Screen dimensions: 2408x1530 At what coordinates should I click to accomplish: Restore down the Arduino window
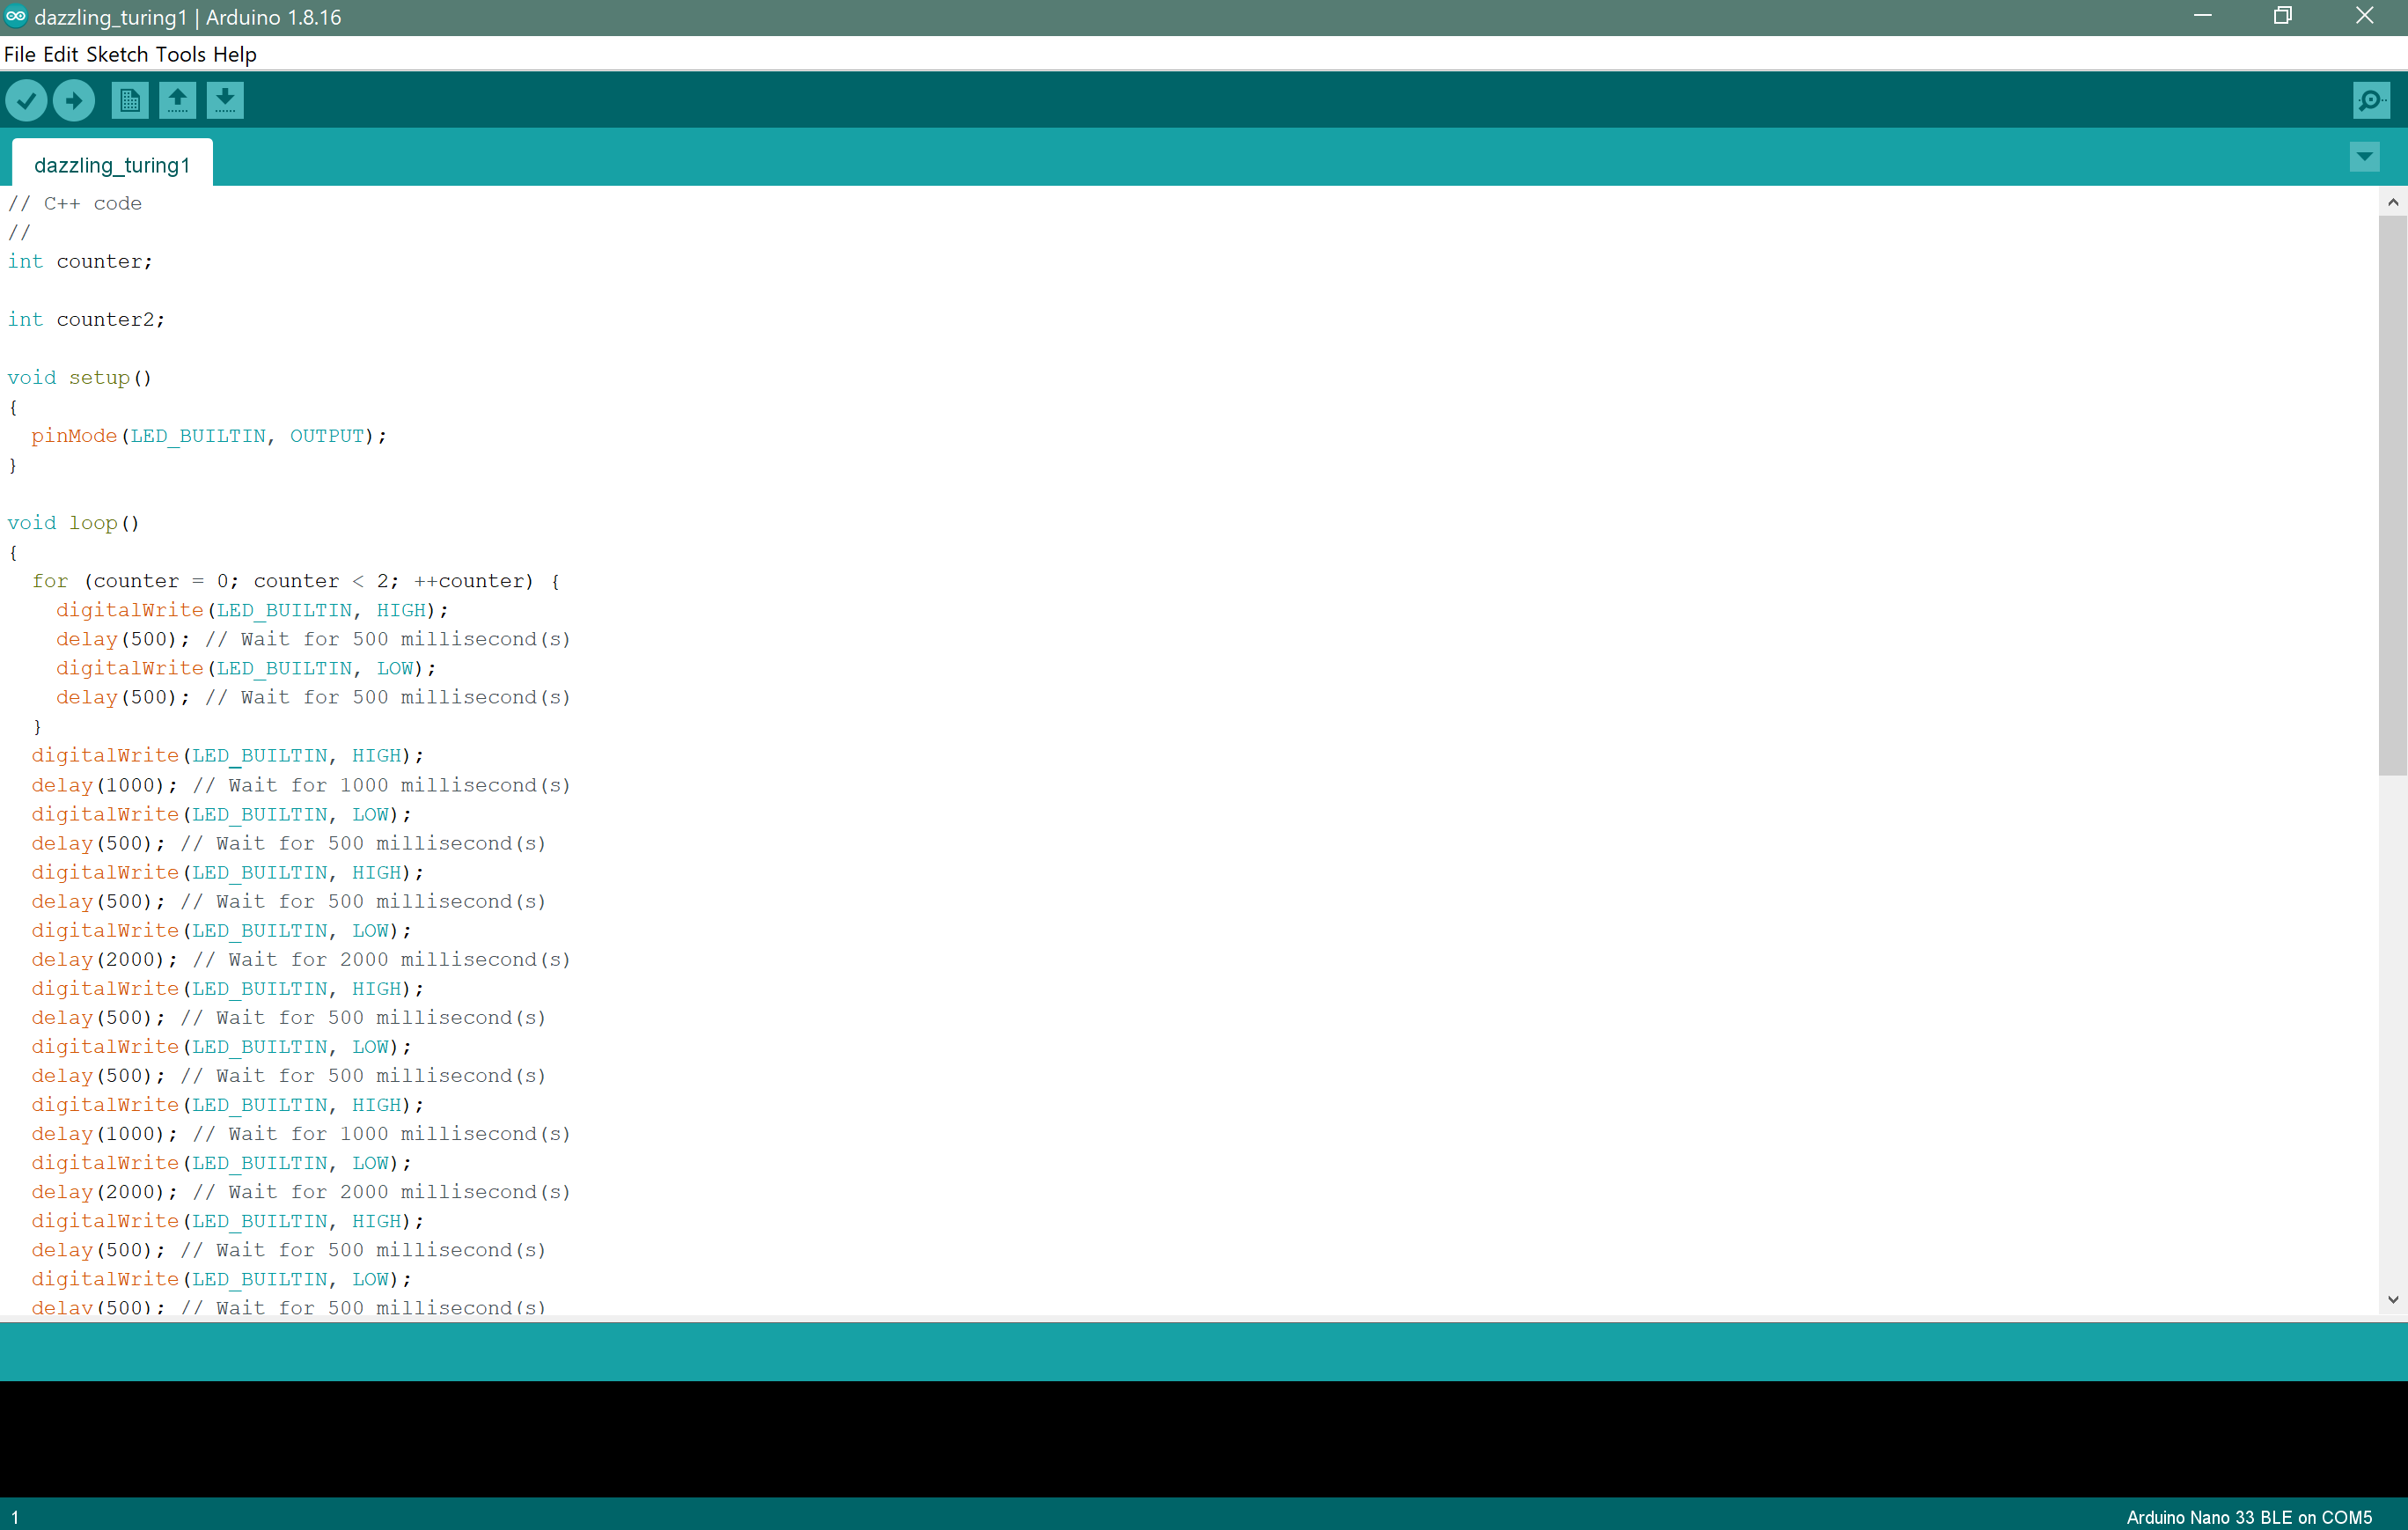pos(2283,16)
